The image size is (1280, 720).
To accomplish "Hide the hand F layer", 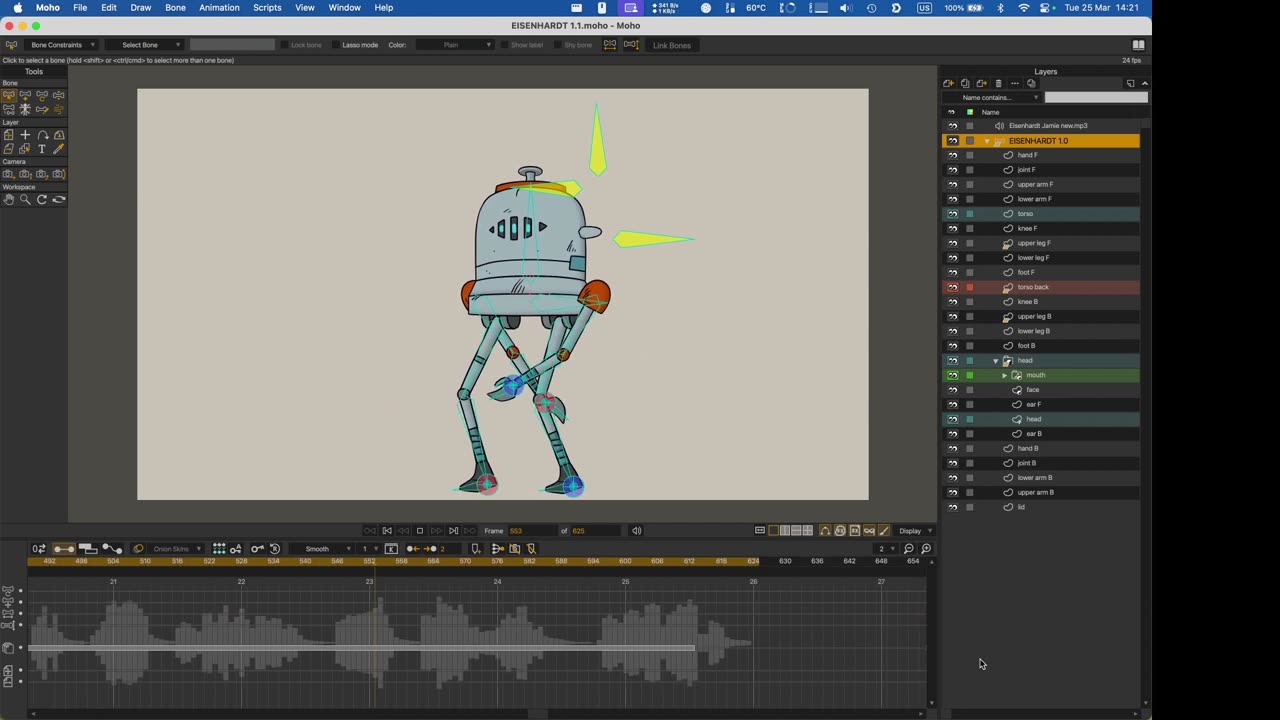I will coord(952,155).
